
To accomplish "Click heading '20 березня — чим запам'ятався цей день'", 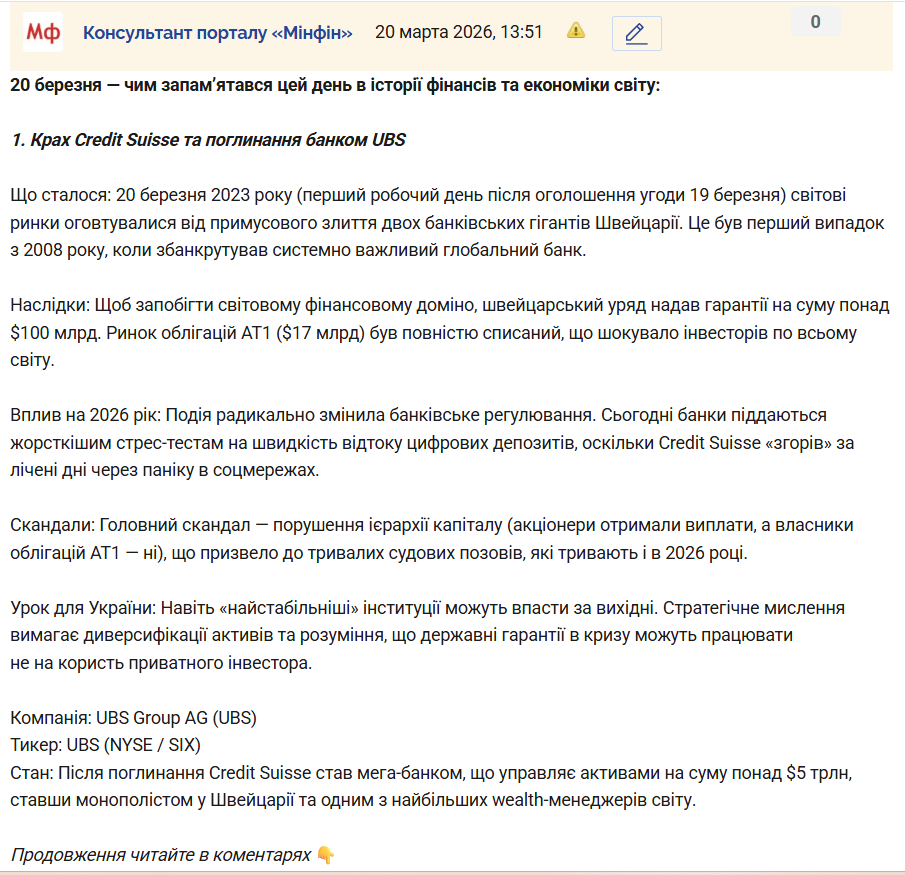I will pos(335,85).
